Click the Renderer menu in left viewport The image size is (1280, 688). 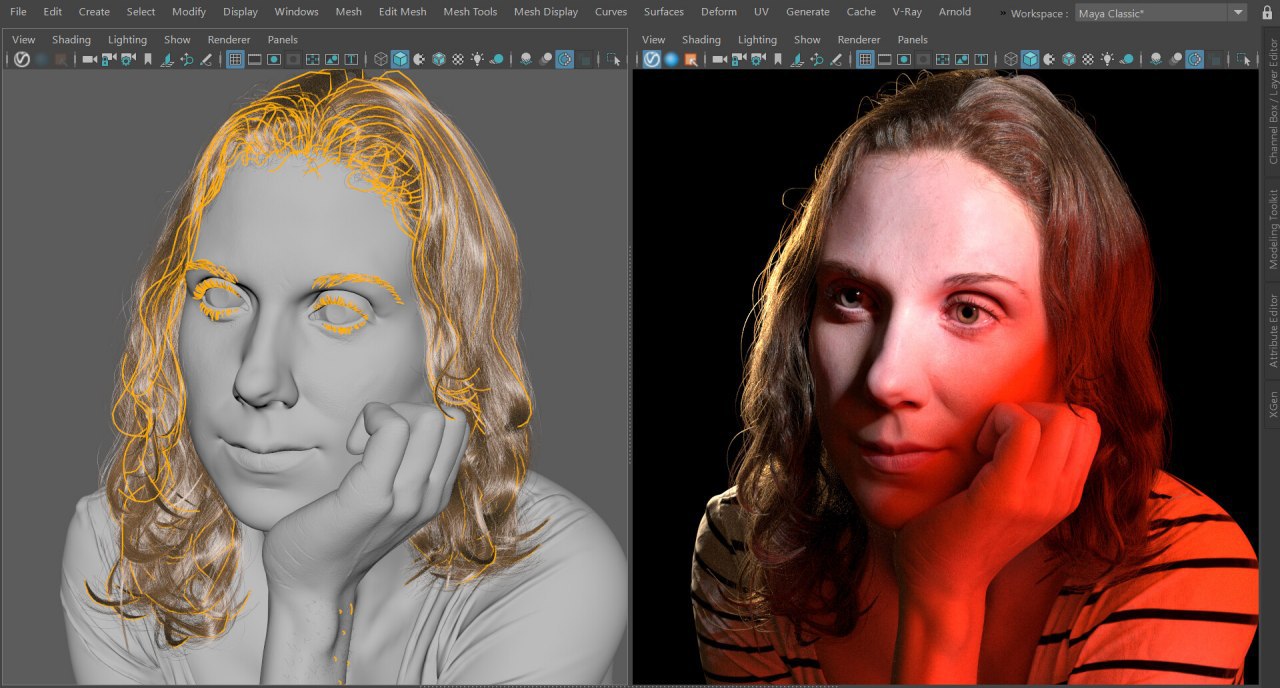tap(229, 40)
